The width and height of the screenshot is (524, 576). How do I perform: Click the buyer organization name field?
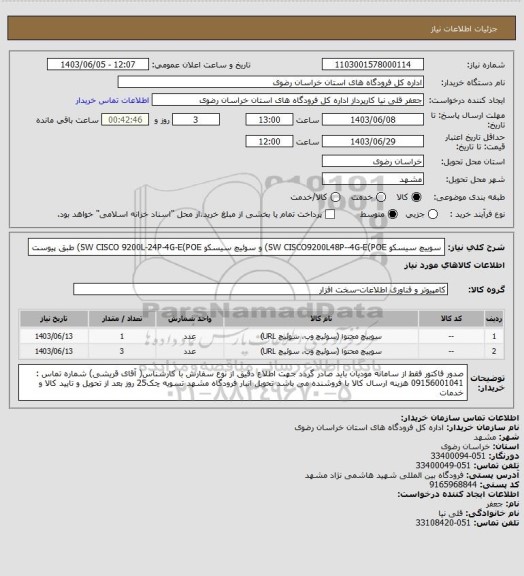click(x=270, y=82)
